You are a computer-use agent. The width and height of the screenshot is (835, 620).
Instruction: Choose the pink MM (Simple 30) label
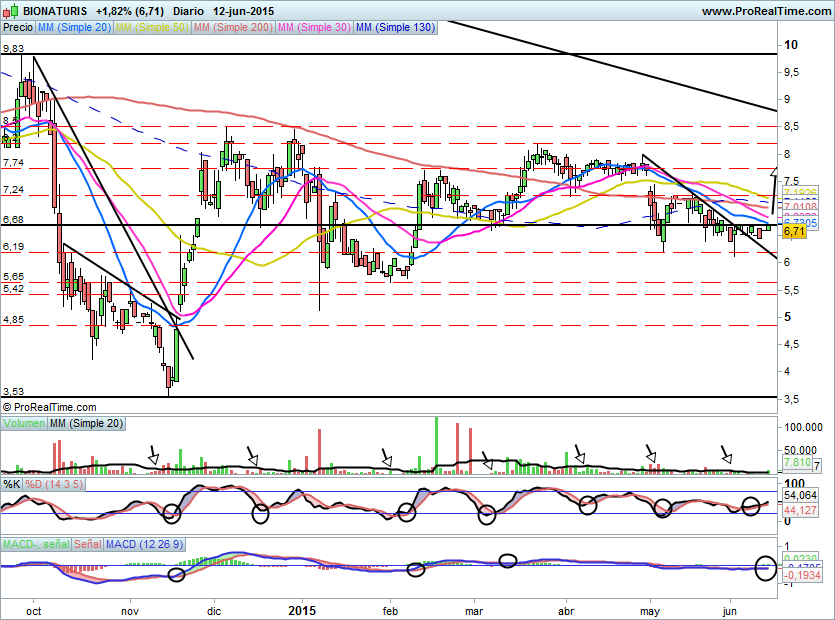[314, 28]
